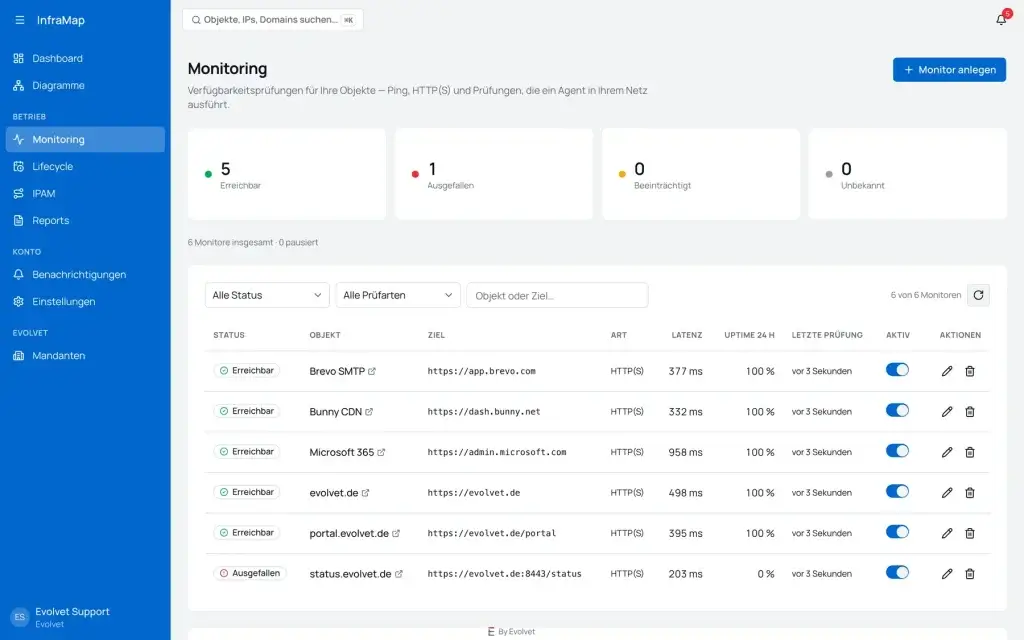Viewport: 1024px width, 640px height.
Task: Click the Ausgefallen summary card
Action: coord(494,174)
